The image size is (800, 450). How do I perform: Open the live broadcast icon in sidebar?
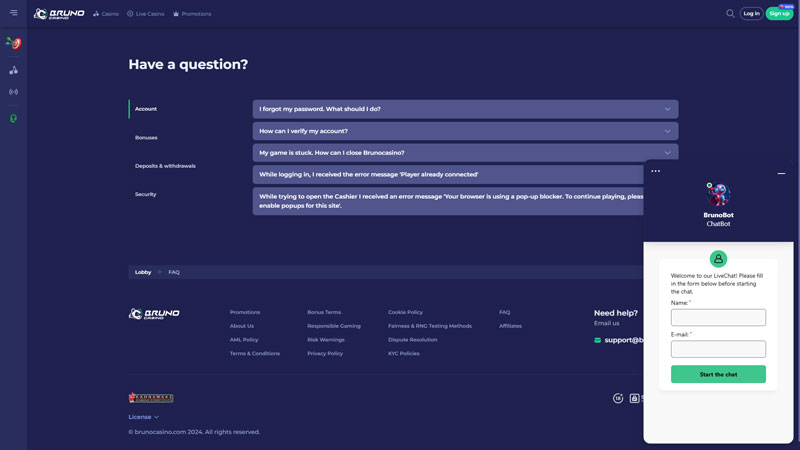pyautogui.click(x=14, y=92)
